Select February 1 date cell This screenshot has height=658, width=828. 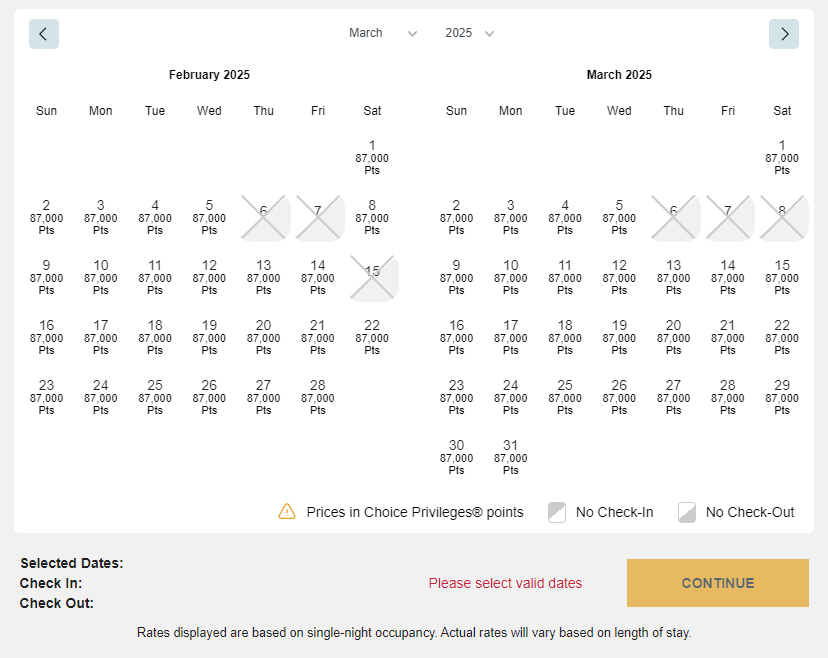(x=372, y=157)
